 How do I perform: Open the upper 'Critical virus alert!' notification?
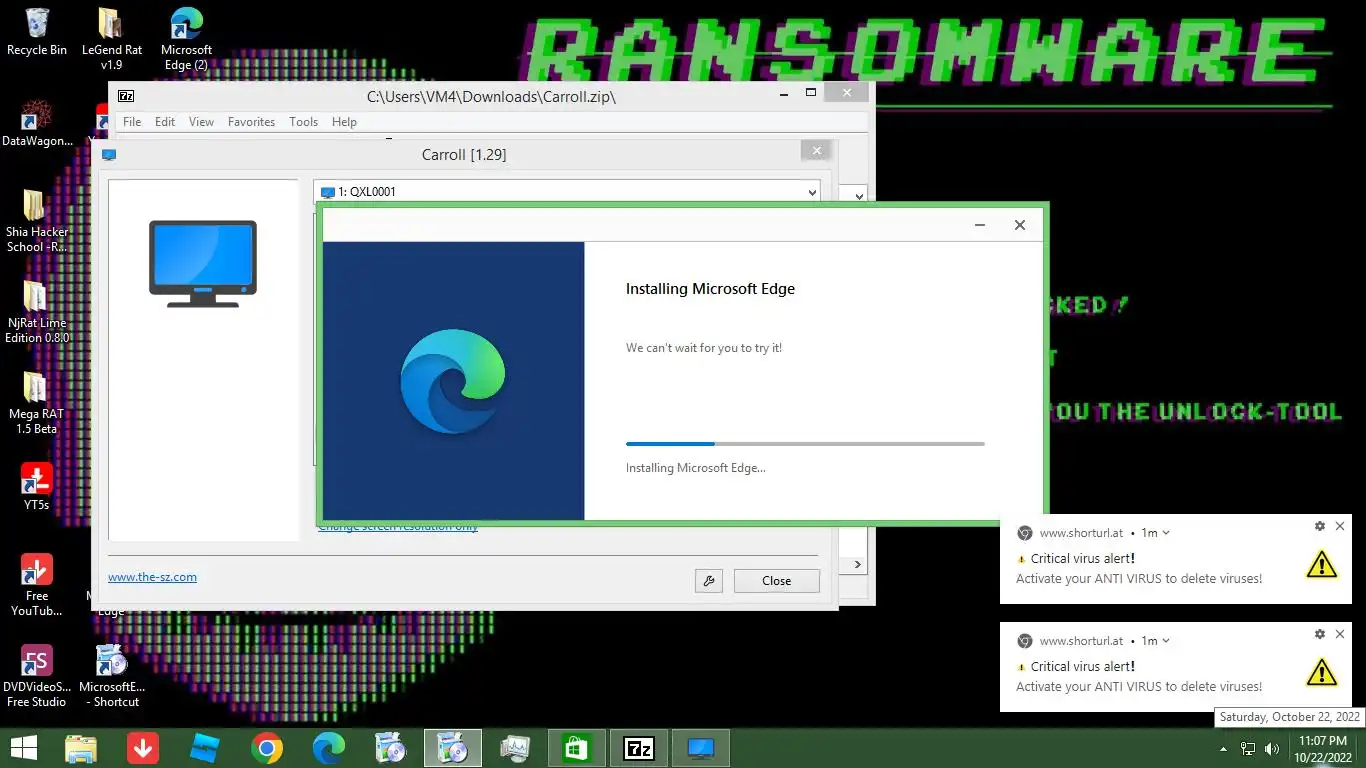[1175, 559]
